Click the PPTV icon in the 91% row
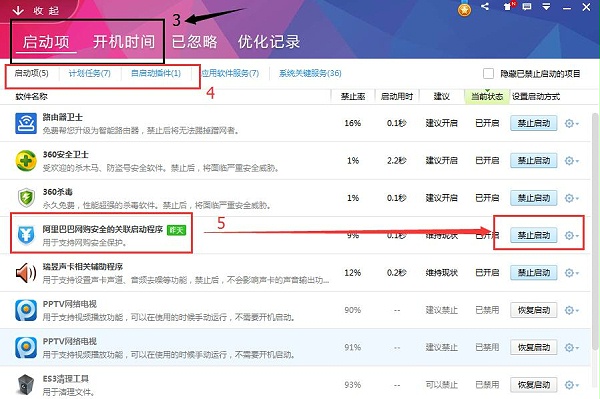 click(x=26, y=347)
